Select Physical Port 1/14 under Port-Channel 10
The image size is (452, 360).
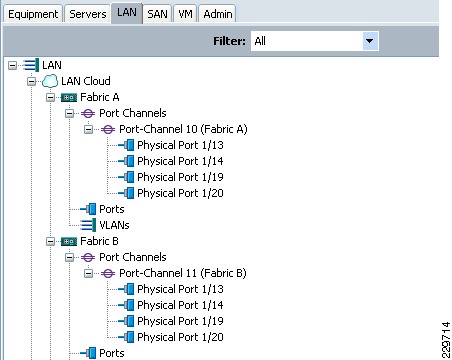click(x=180, y=161)
